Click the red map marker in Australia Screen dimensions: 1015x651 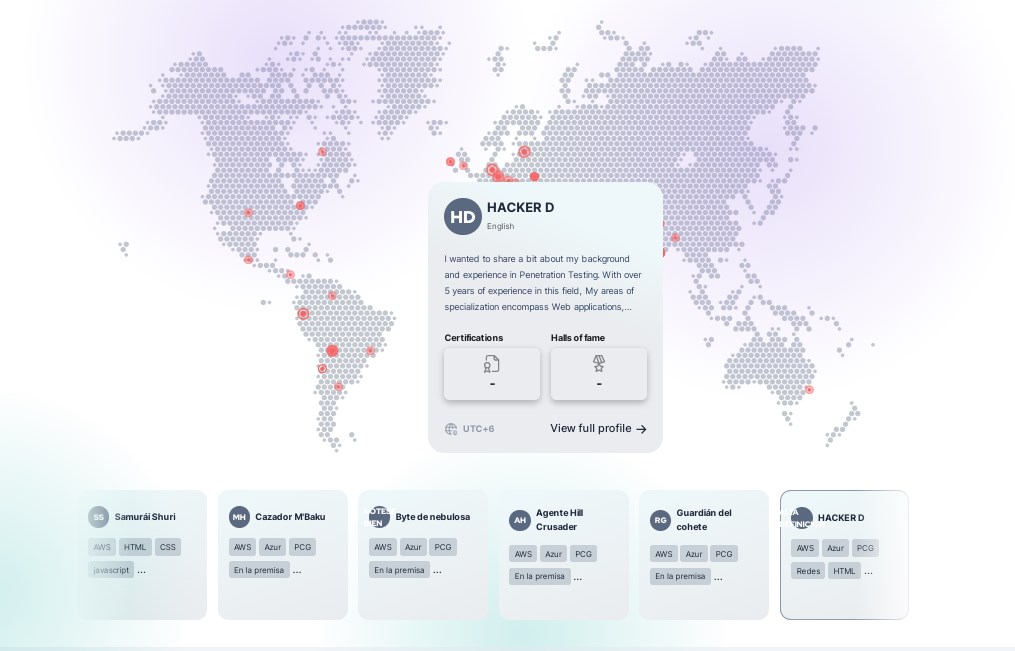[809, 390]
